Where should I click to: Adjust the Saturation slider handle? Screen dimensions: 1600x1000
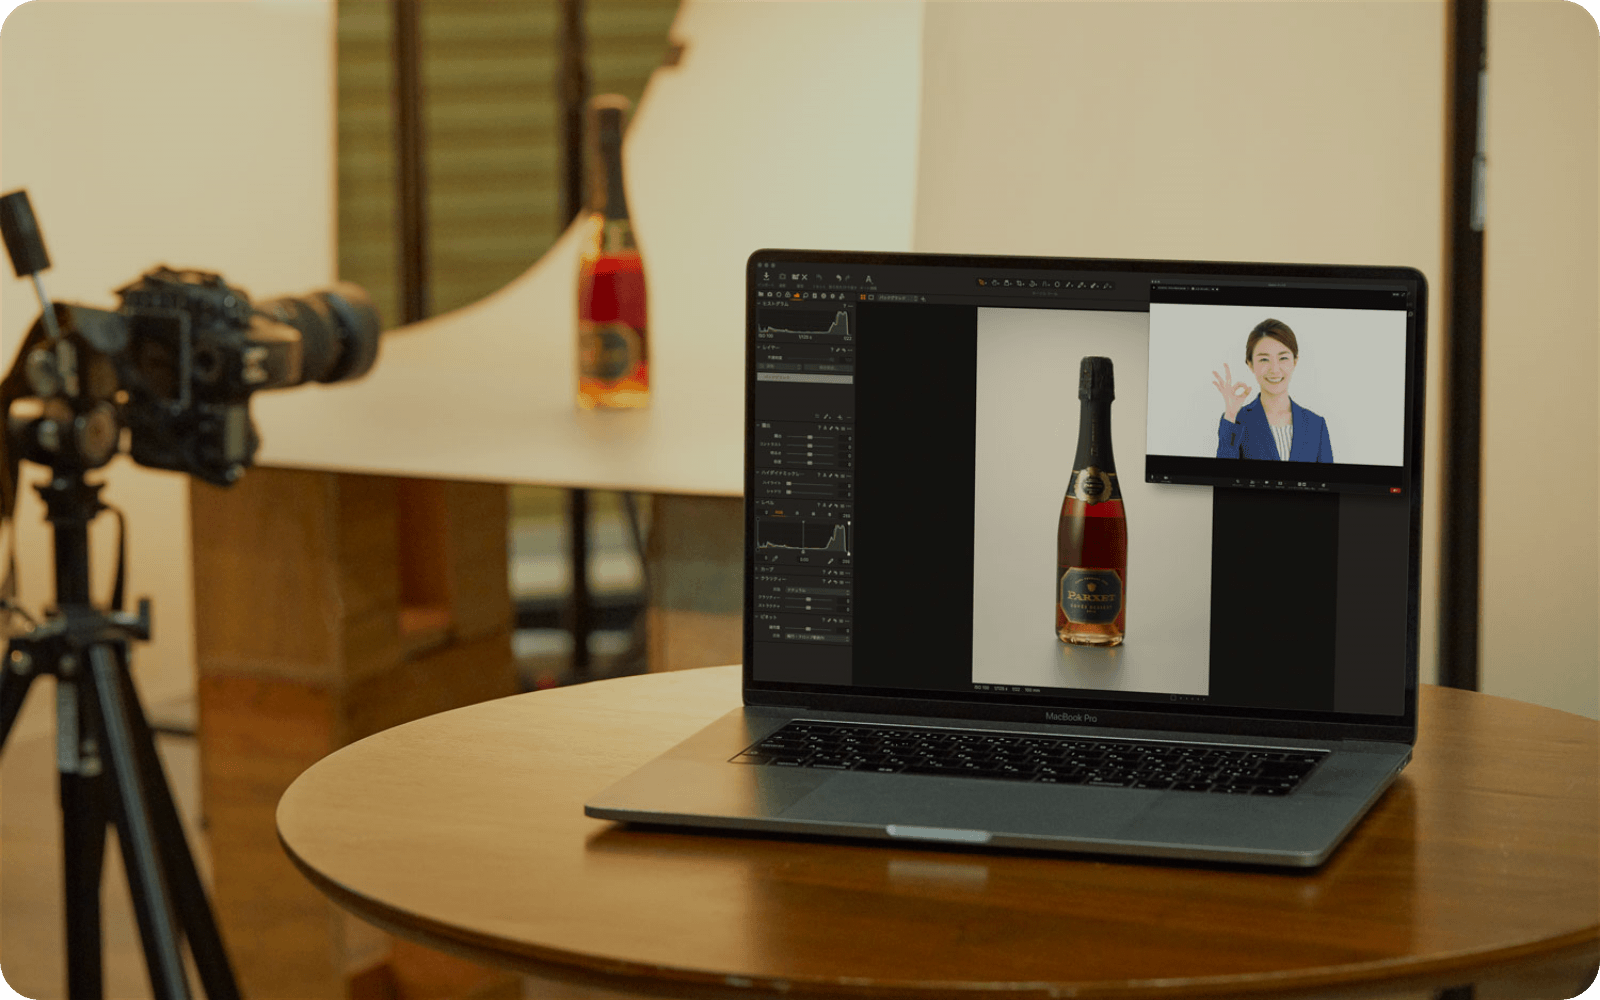810,463
